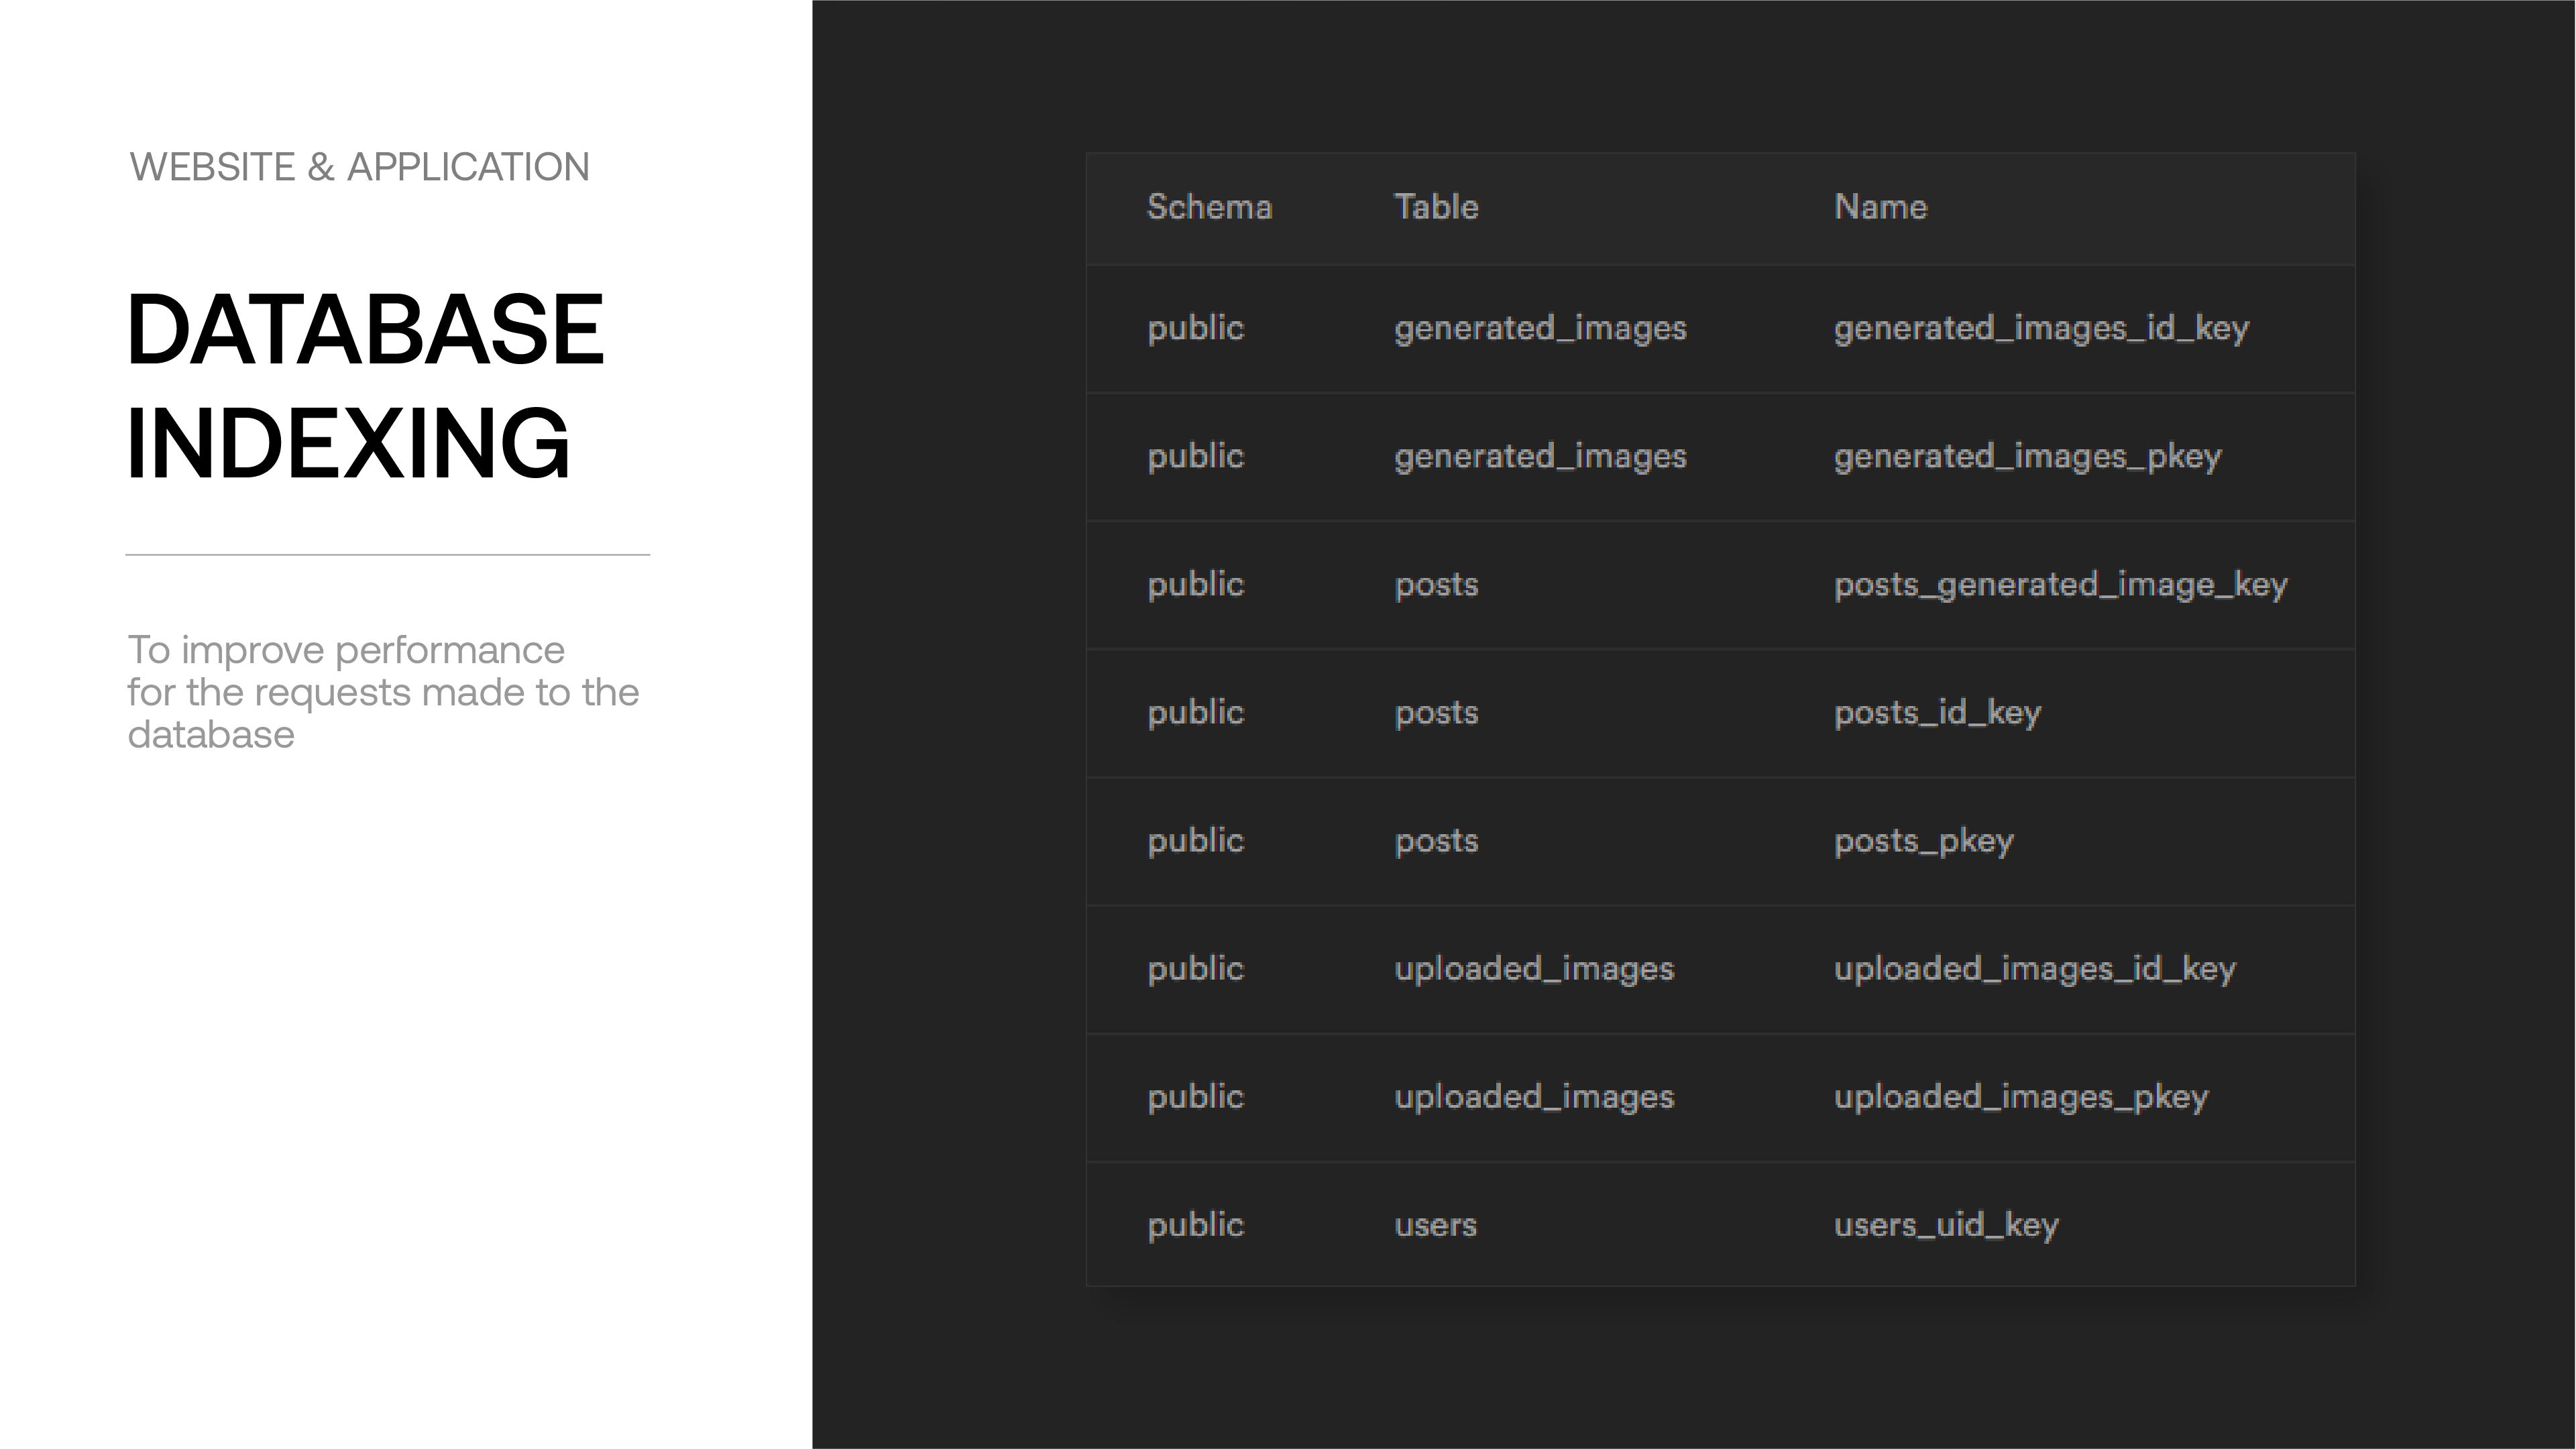The image size is (2576, 1449).
Task: Select the posts_id_key index name
Action: pos(1937,713)
